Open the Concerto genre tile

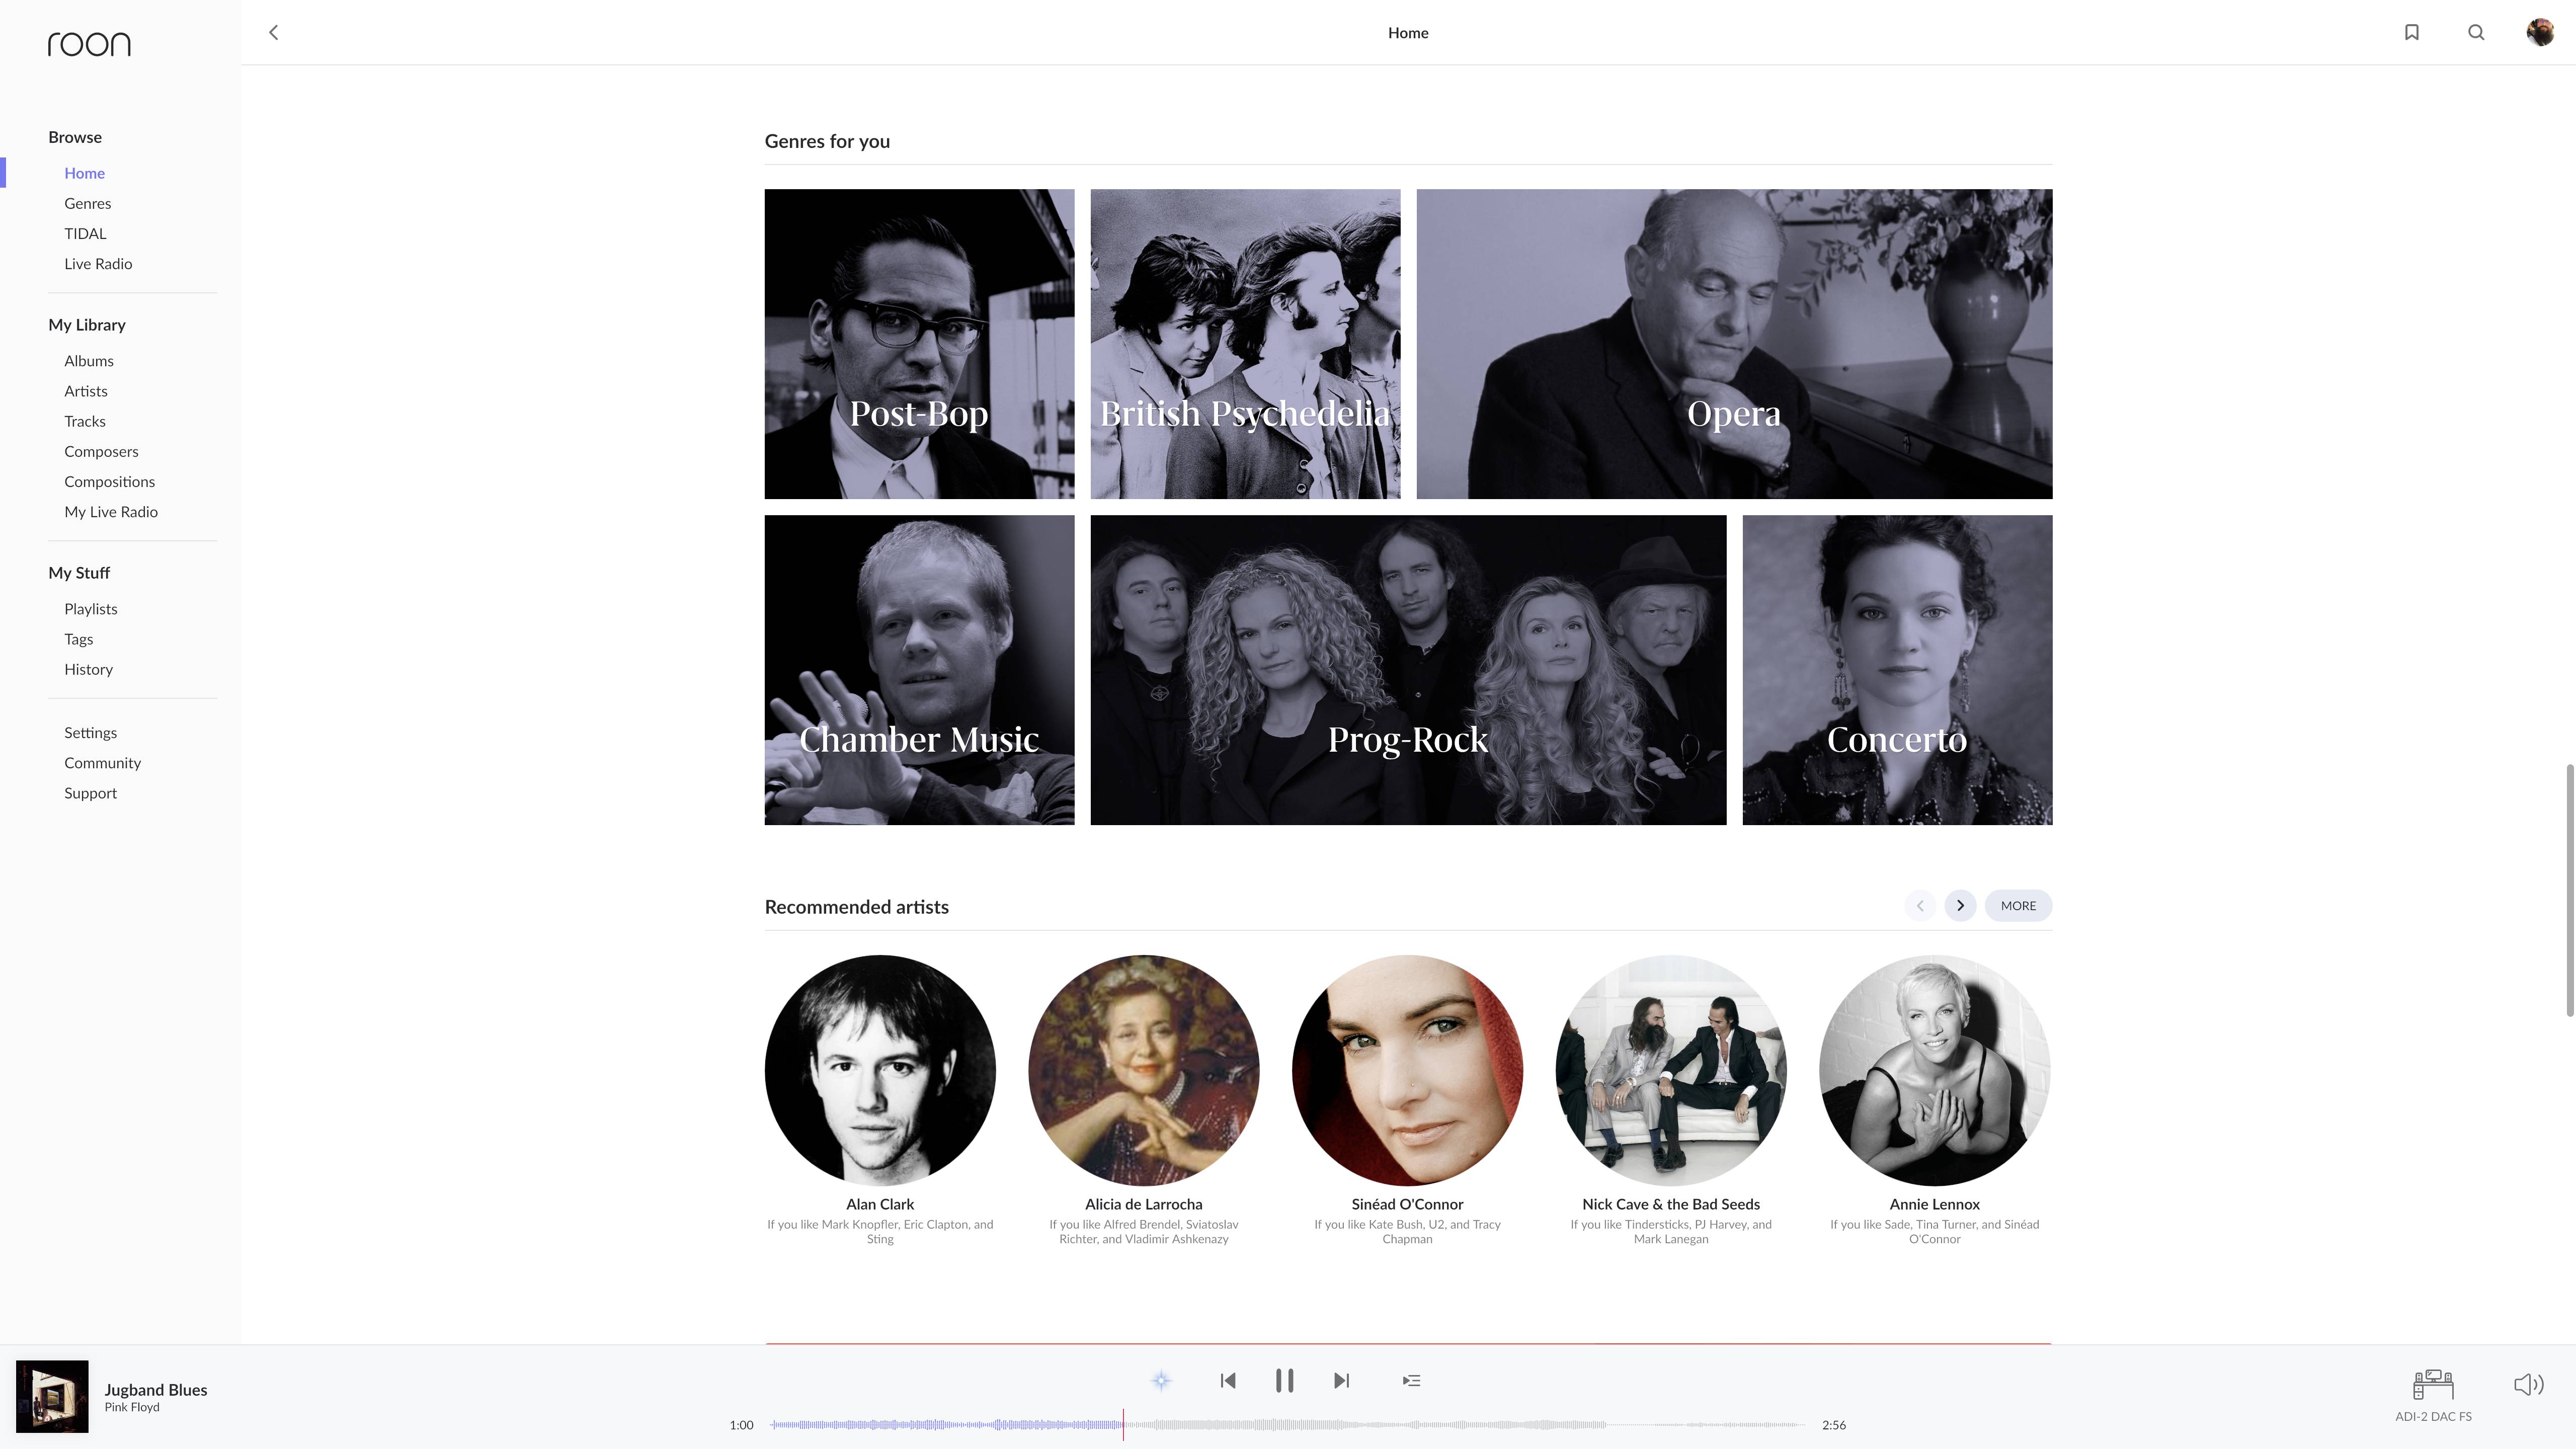click(x=1897, y=669)
